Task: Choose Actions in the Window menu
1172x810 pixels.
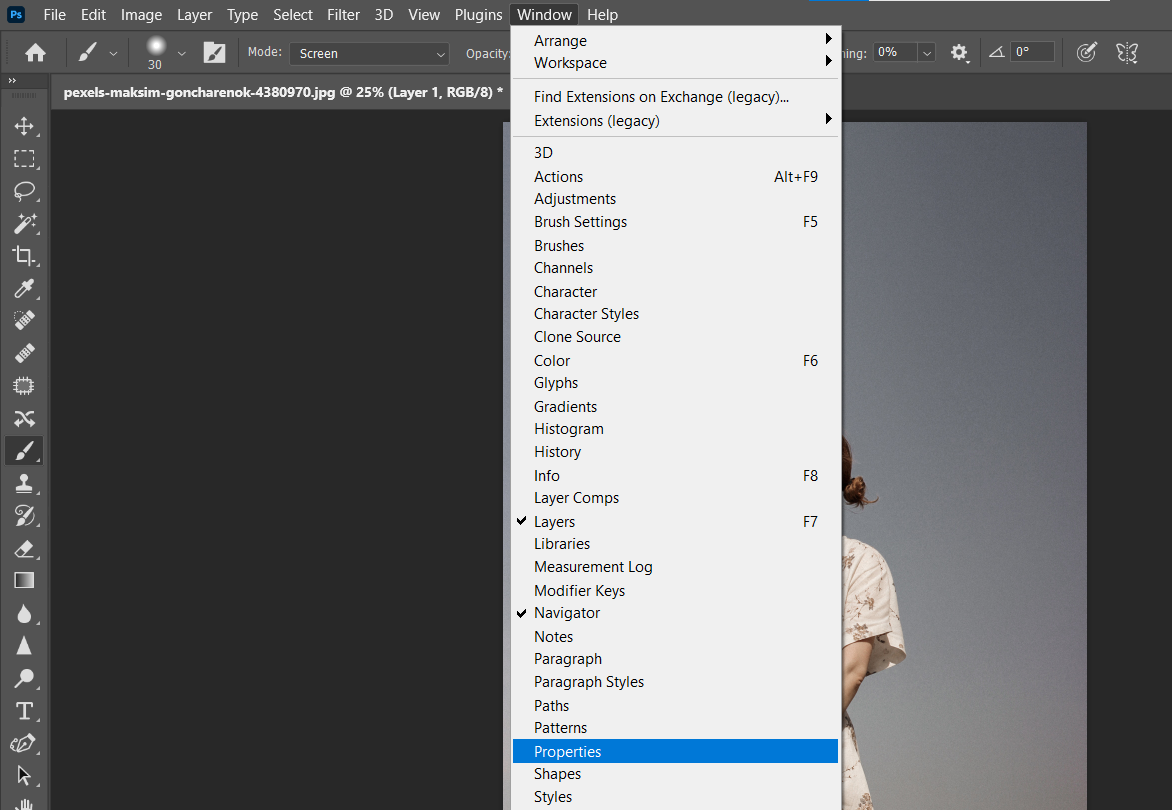Action: pos(675,176)
